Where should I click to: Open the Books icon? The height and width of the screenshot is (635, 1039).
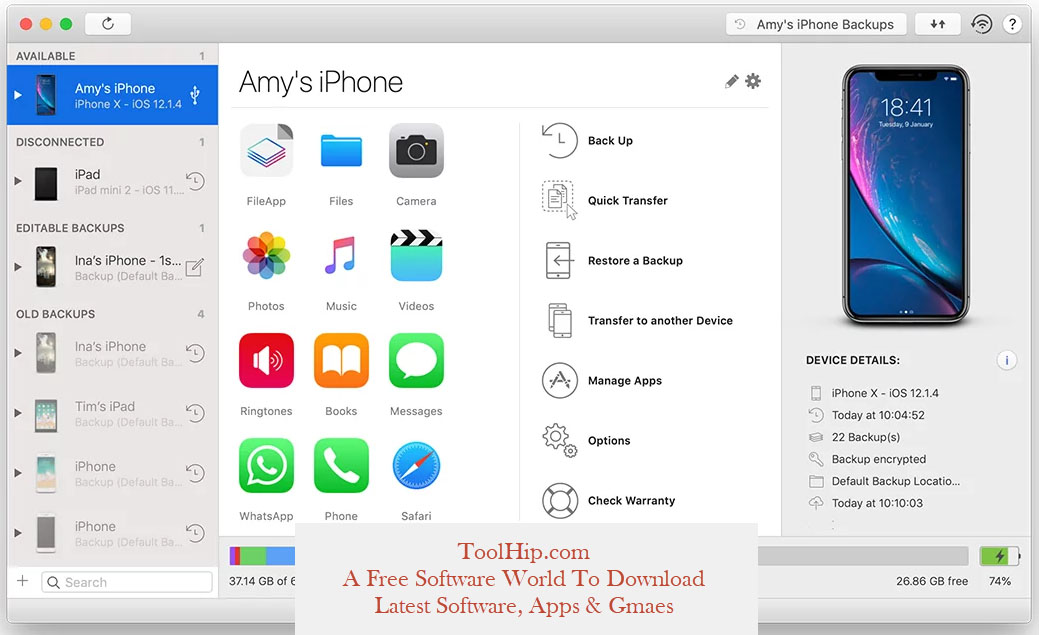341,360
